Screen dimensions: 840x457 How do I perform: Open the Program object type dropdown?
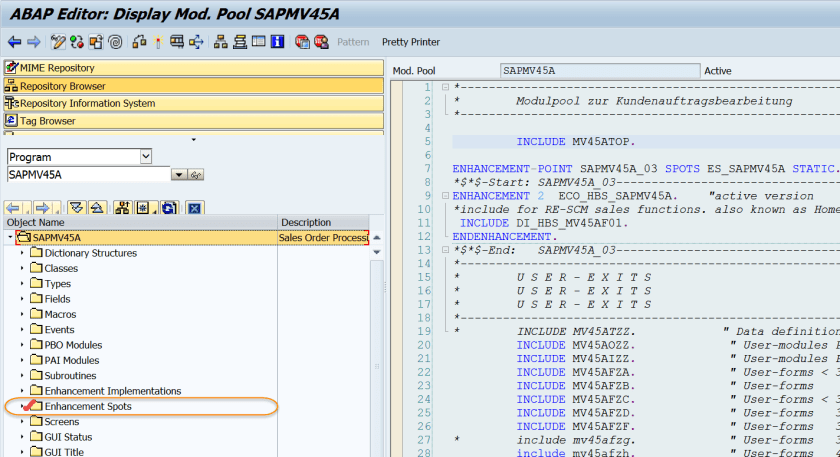(x=146, y=157)
